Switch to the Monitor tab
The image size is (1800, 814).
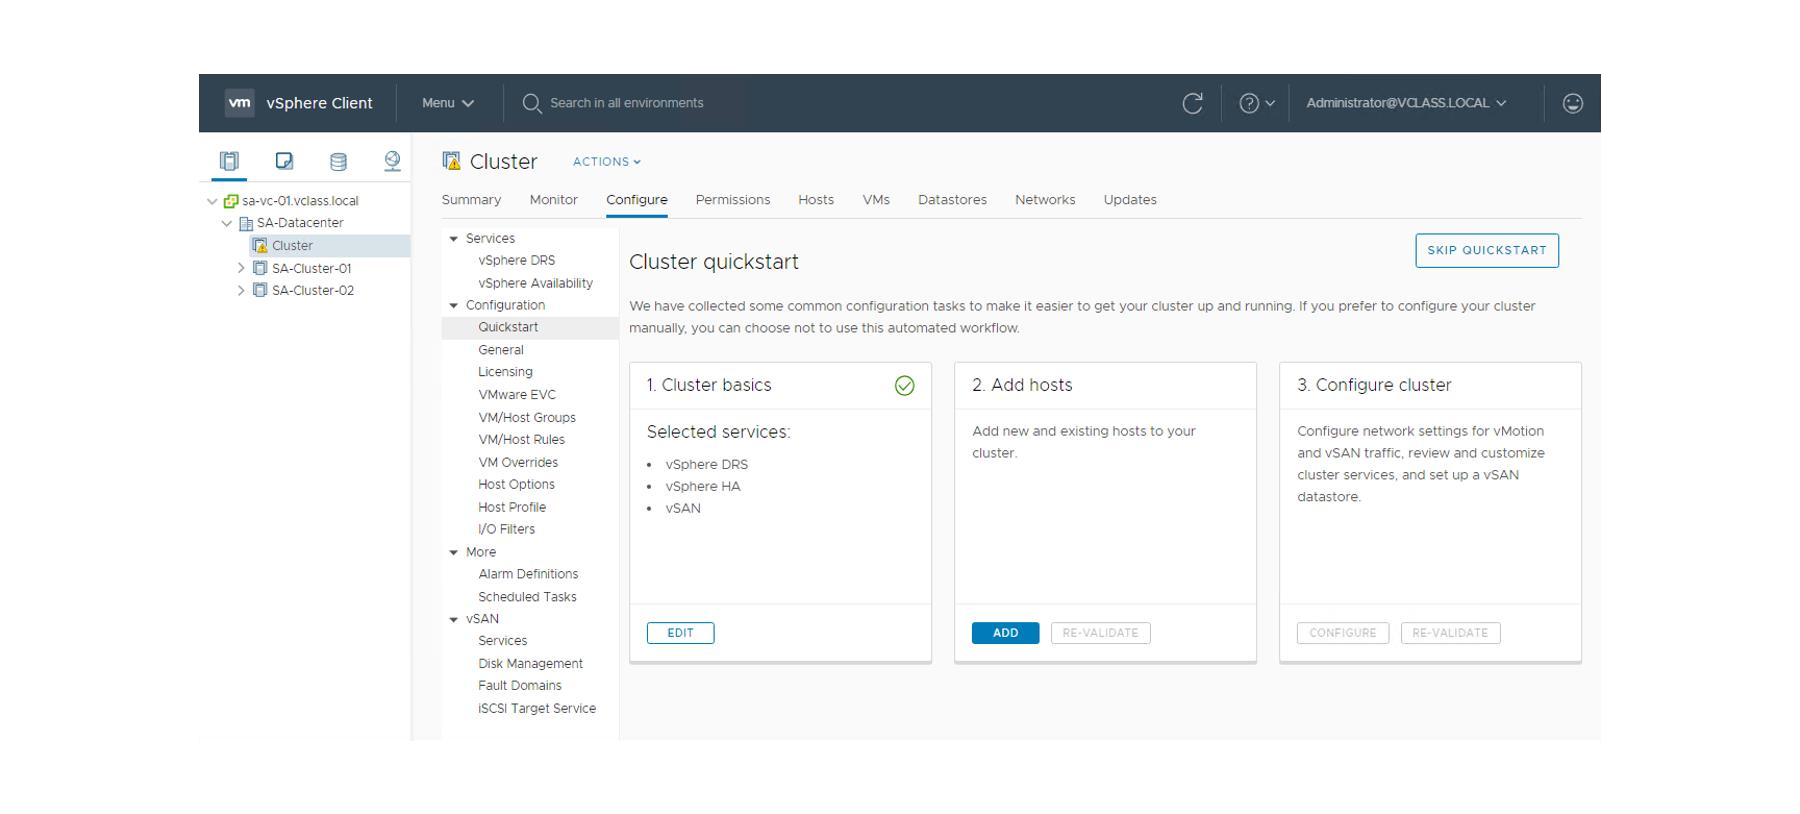click(x=554, y=200)
